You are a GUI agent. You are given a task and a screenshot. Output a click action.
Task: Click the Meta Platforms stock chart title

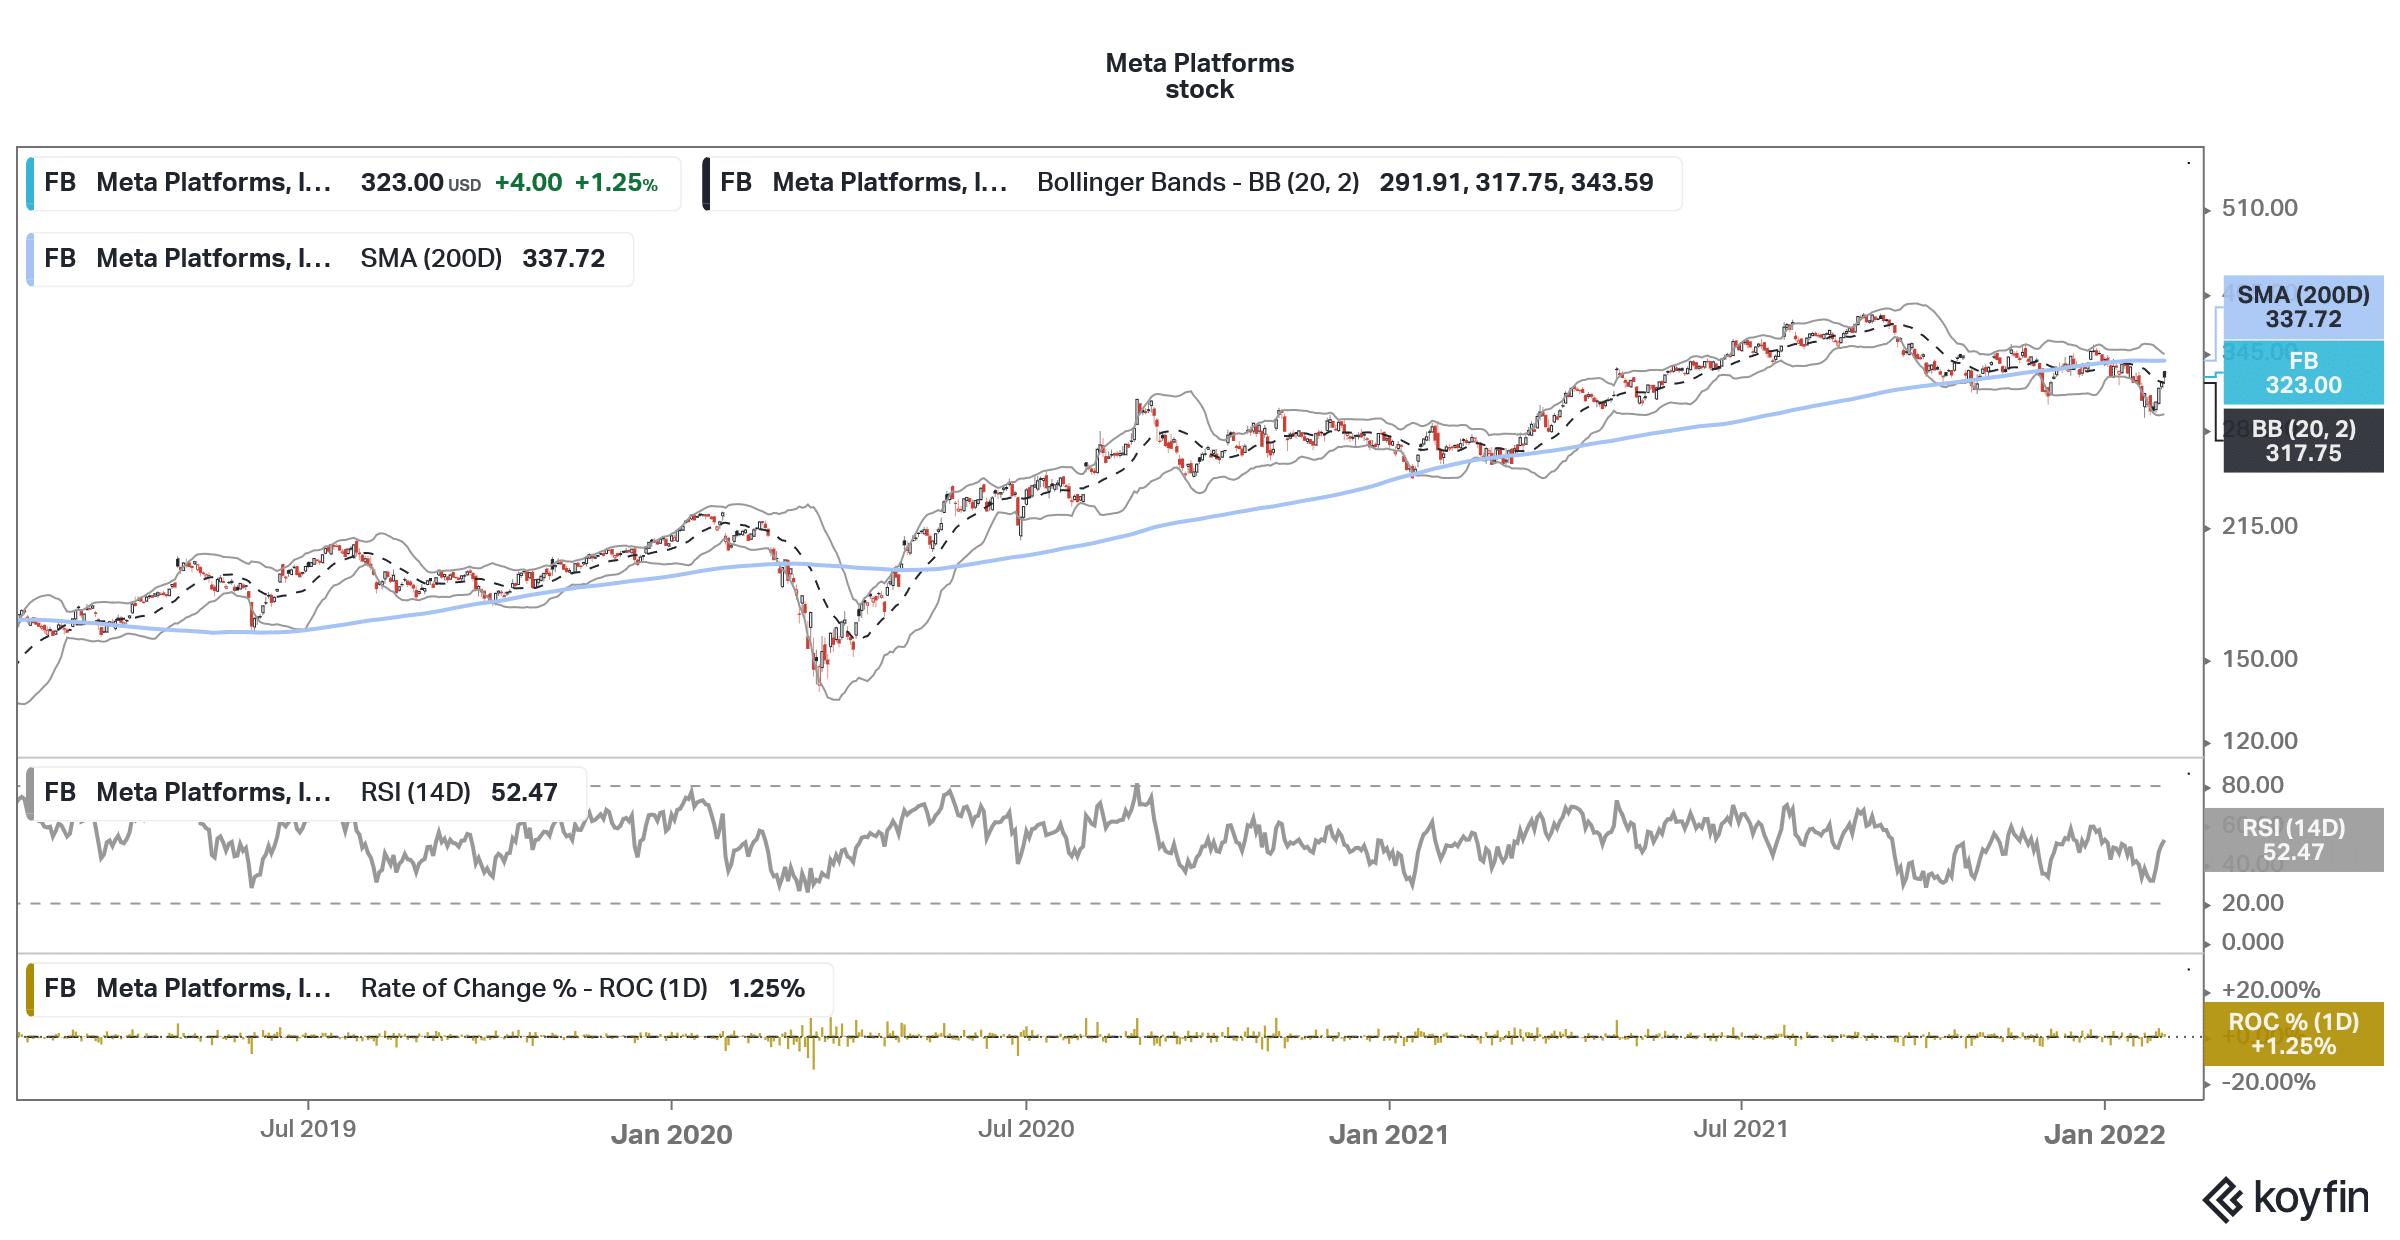click(x=1199, y=76)
